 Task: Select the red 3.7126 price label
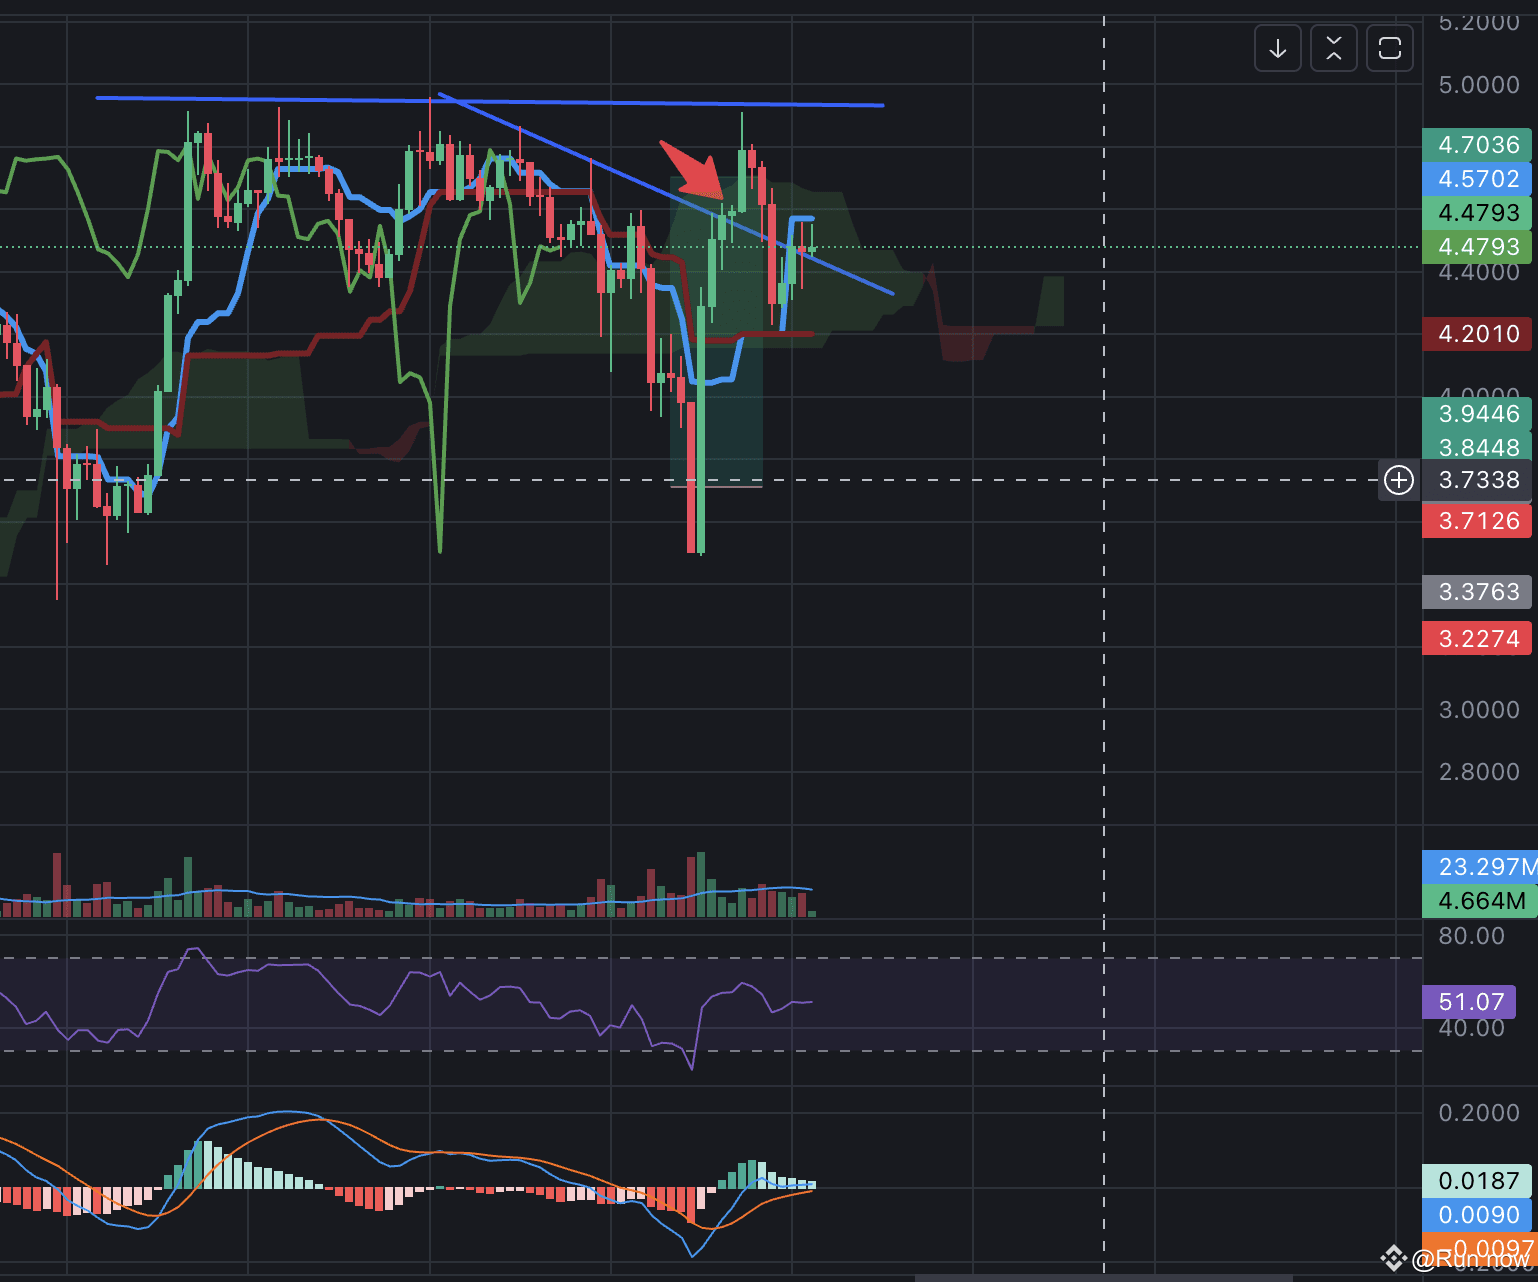(1478, 521)
